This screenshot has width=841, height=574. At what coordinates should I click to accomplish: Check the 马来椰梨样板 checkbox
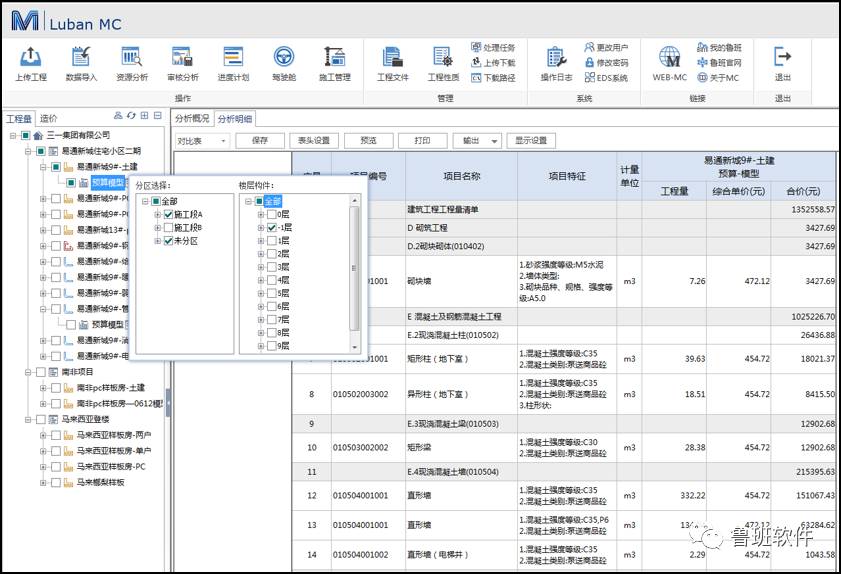[55, 483]
